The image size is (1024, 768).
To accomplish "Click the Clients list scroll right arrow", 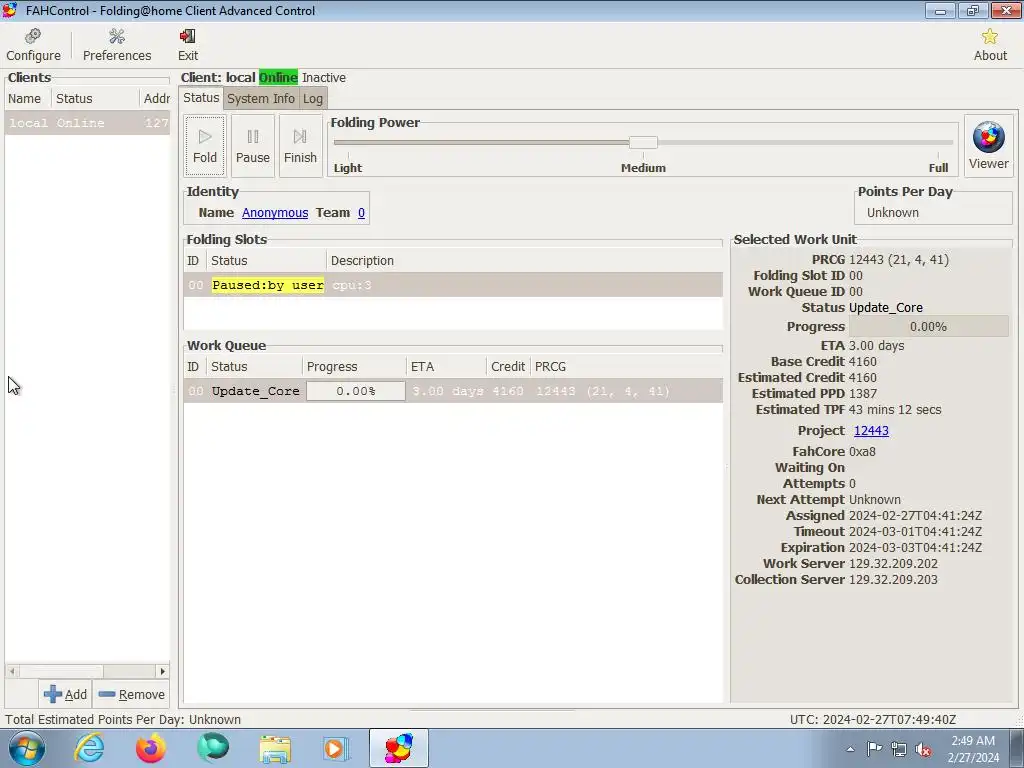I will pos(163,671).
